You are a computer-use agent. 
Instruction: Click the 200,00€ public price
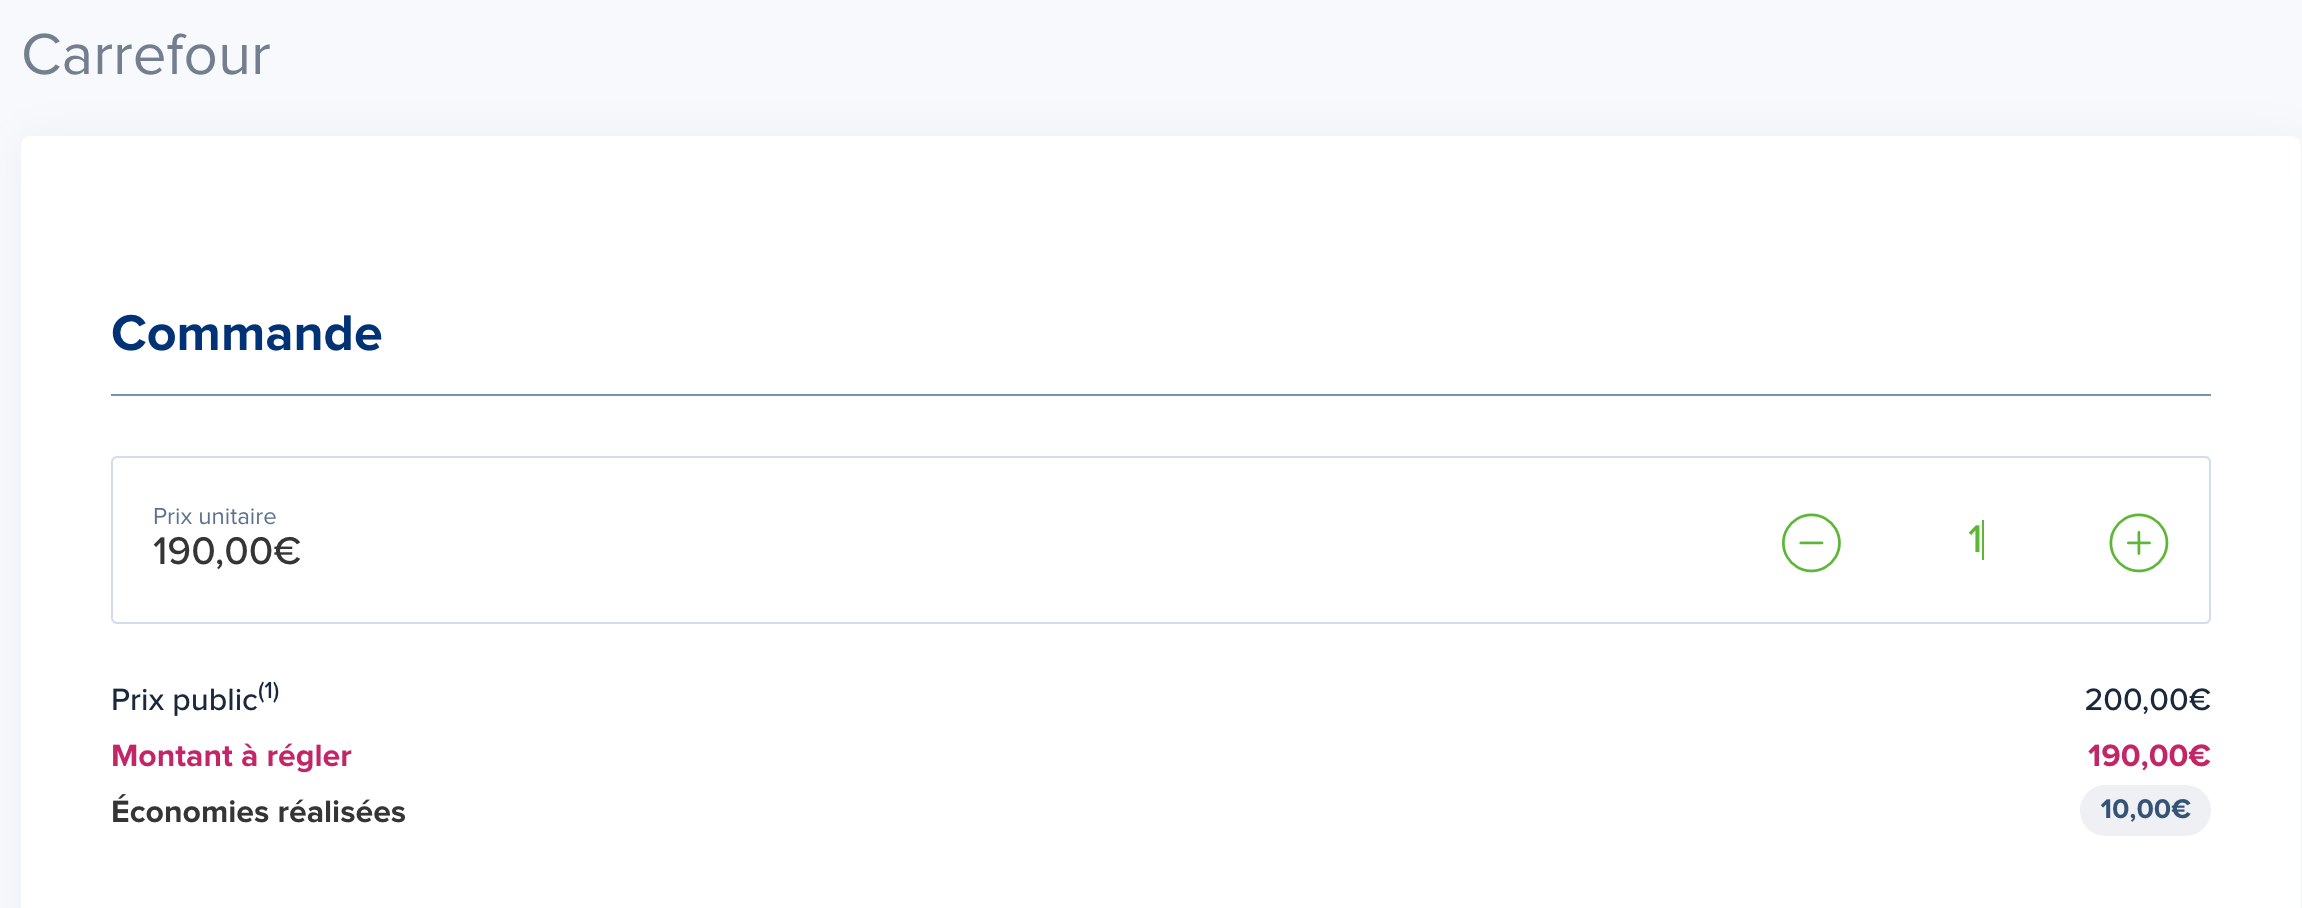2147,699
